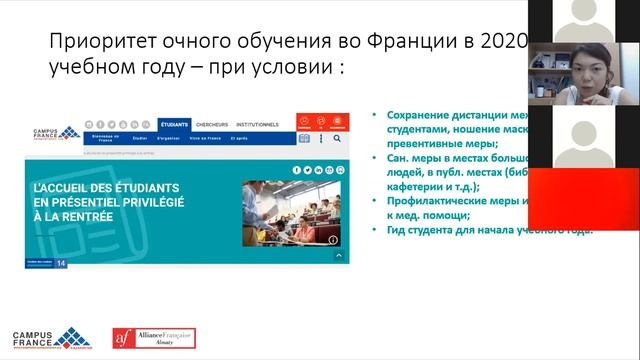Click the last icon in the red header box
This screenshot has width=640, height=360.
click(x=337, y=122)
